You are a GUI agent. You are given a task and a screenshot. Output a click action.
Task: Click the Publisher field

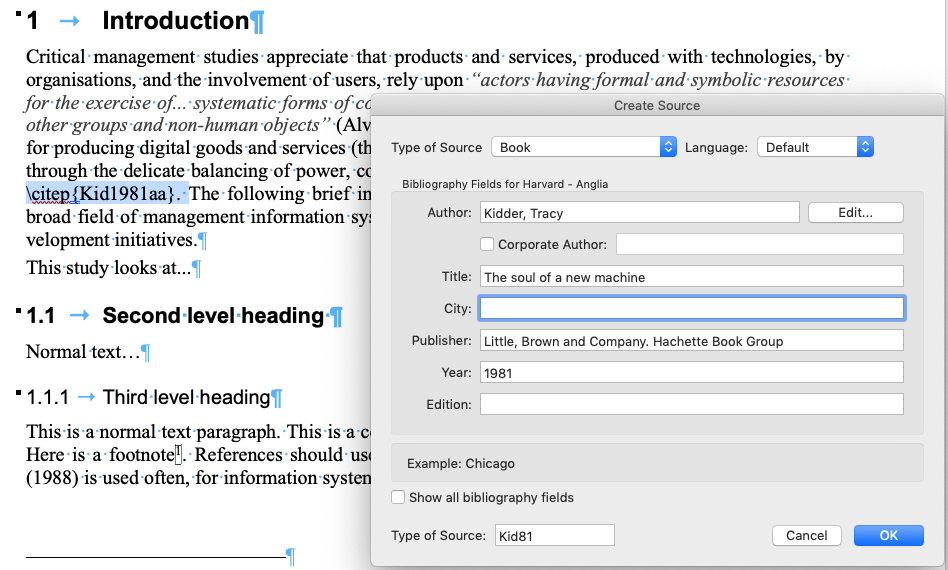pos(692,341)
